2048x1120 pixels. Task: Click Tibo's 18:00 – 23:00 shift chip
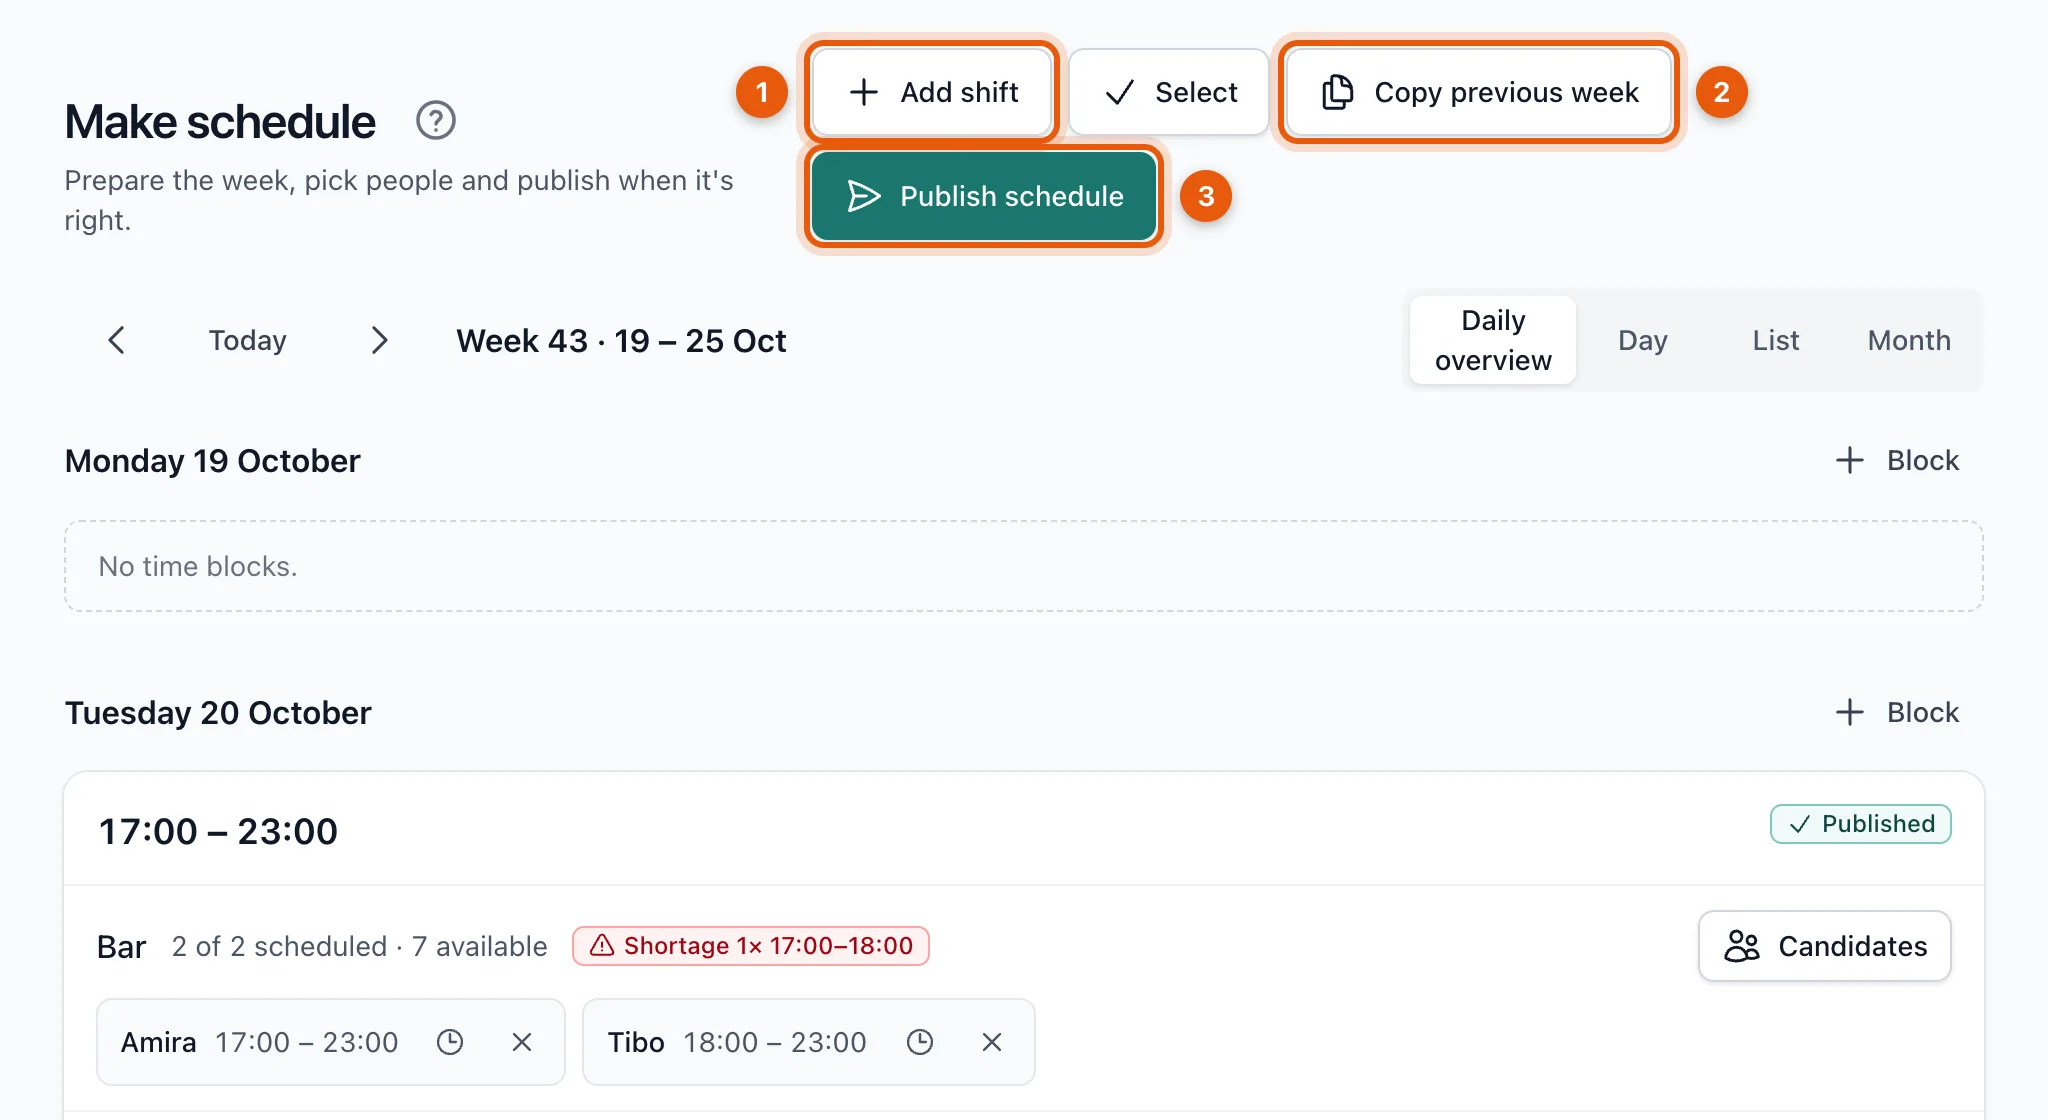[x=809, y=1042]
